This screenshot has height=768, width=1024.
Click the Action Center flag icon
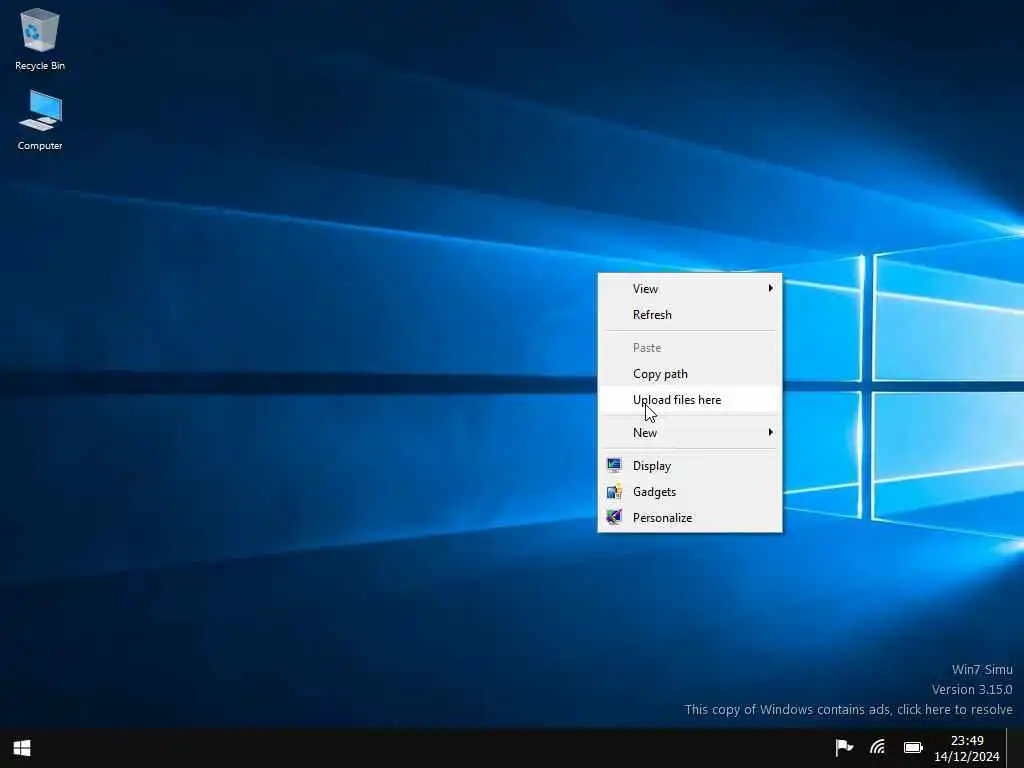coord(844,747)
